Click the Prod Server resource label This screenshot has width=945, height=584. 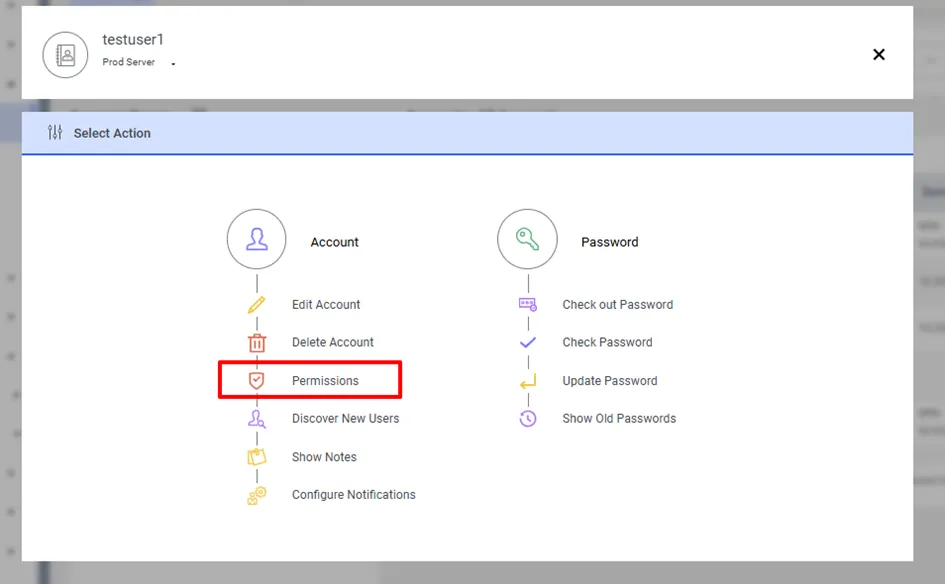point(128,62)
